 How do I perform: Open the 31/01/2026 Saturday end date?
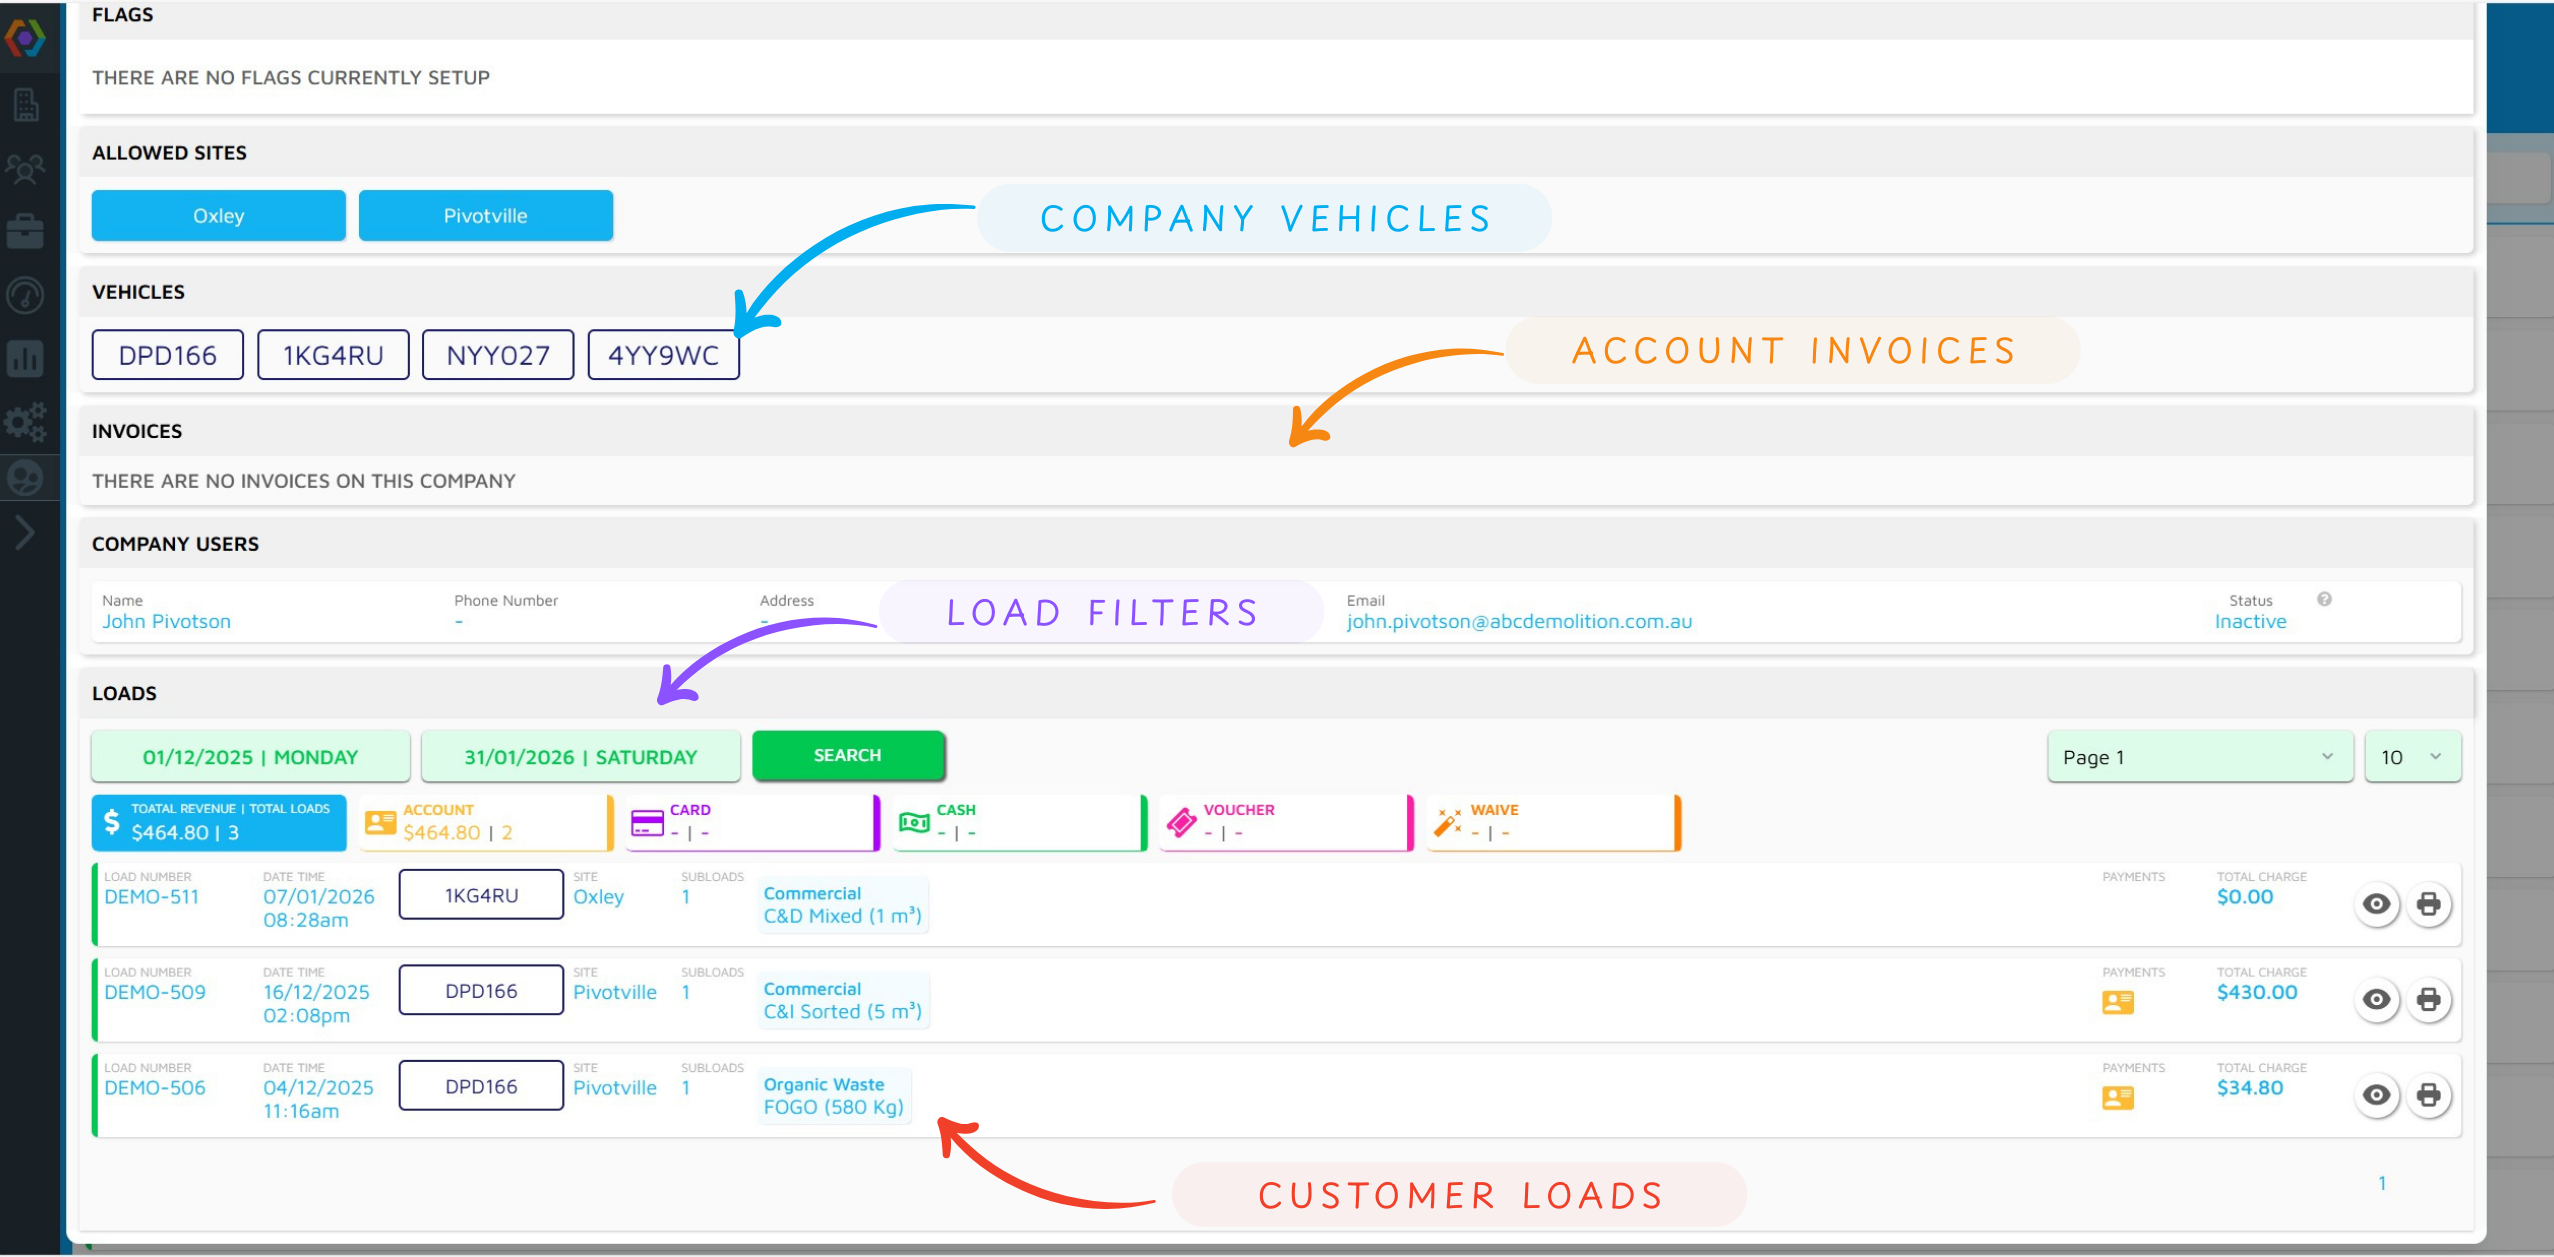point(580,757)
